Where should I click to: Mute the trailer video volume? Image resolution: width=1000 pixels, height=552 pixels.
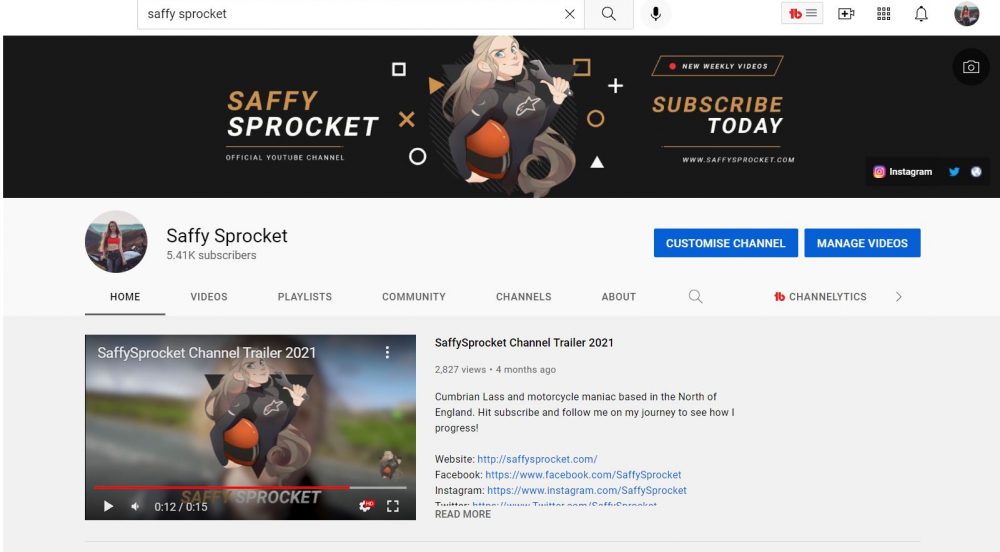tap(135, 506)
